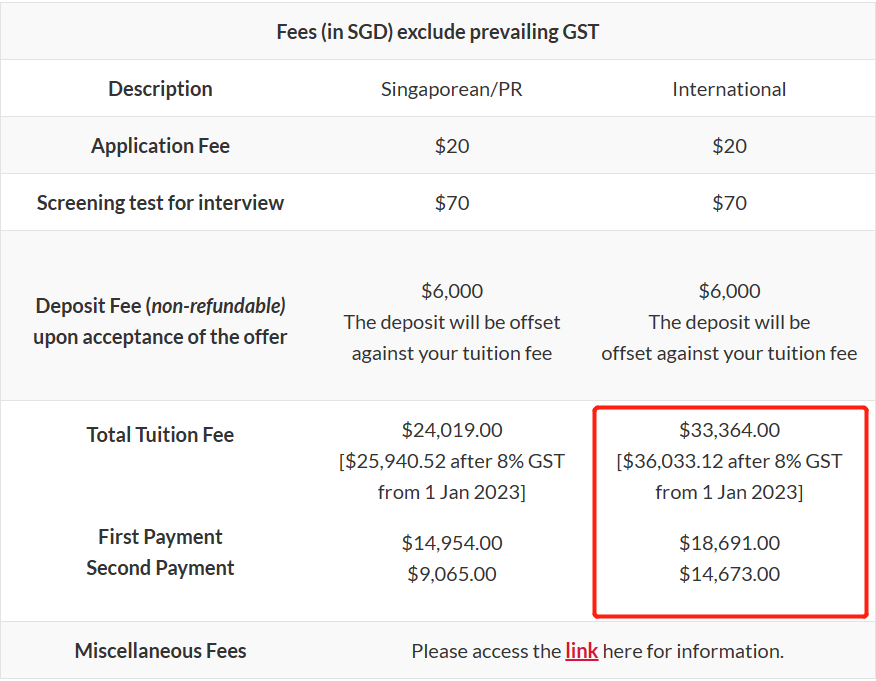Image resolution: width=876 pixels, height=681 pixels.
Task: Click the Singaporean/PR $6,000 deposit amount
Action: 451,291
